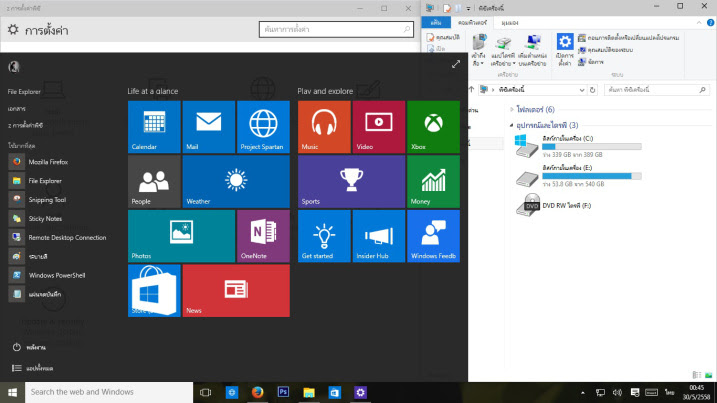Collapse the devices and drives (3) group
The height and width of the screenshot is (403, 717).
[511, 125]
